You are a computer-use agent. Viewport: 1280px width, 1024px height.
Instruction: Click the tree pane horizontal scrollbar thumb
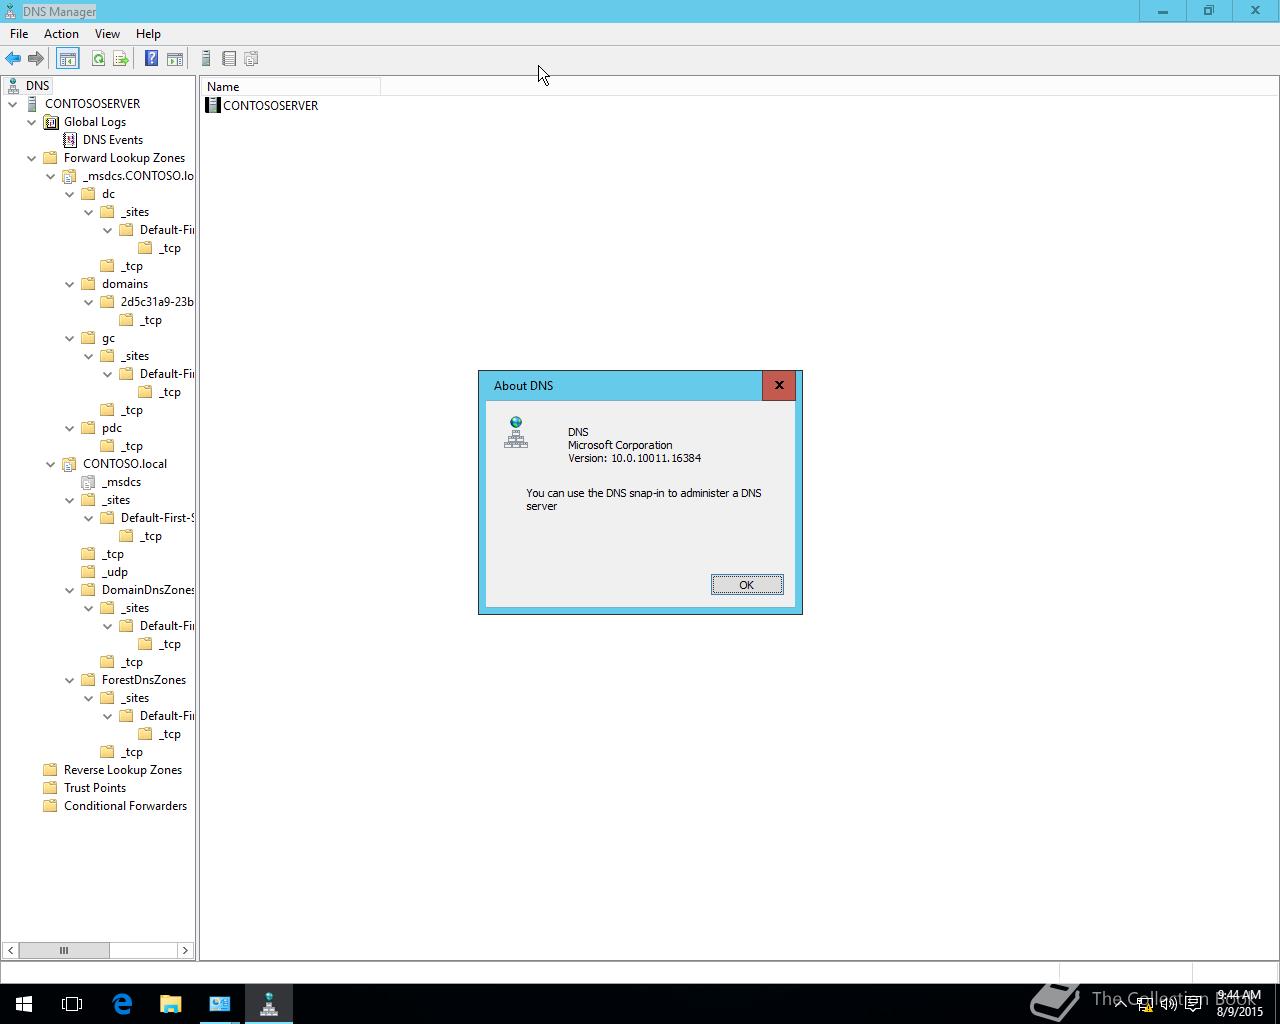(x=64, y=950)
